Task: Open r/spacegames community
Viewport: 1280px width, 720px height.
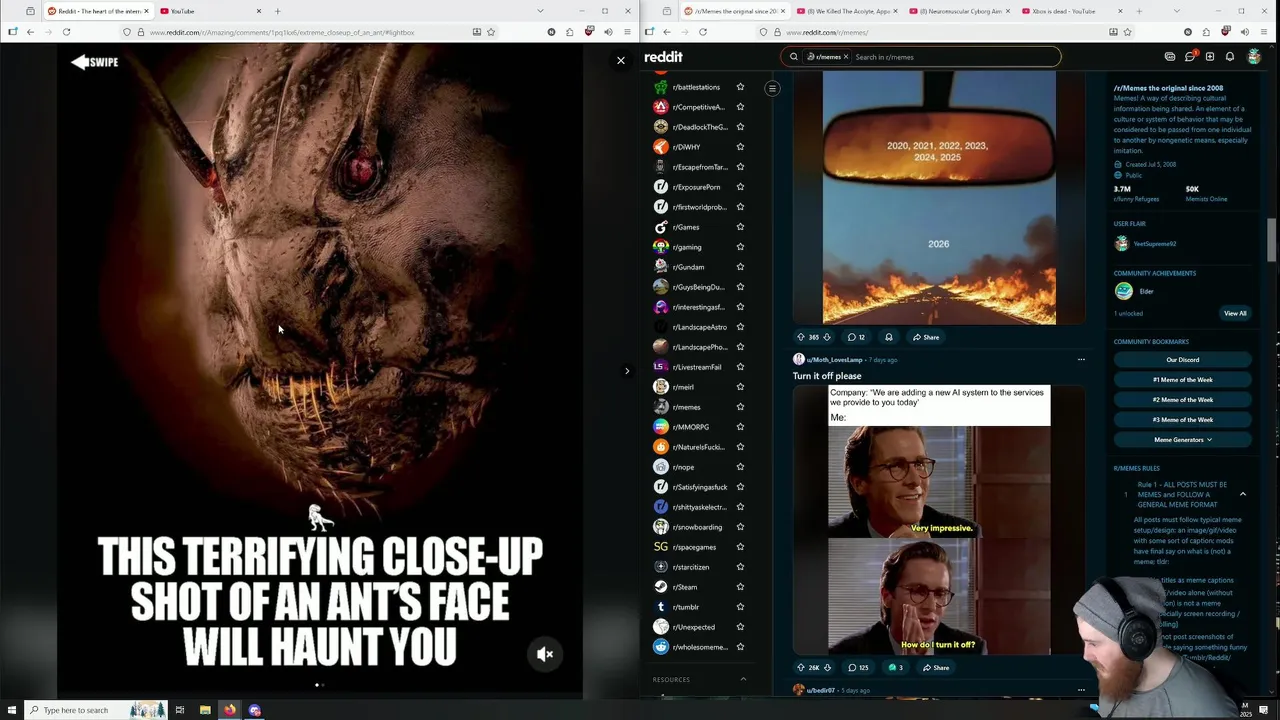Action: pos(693,547)
